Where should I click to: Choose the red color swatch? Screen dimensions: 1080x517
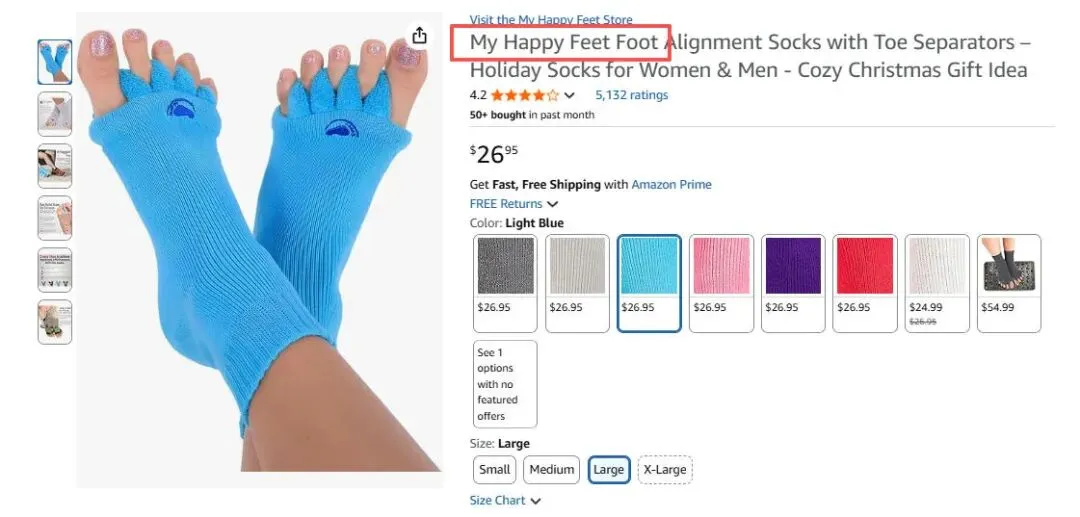click(864, 283)
